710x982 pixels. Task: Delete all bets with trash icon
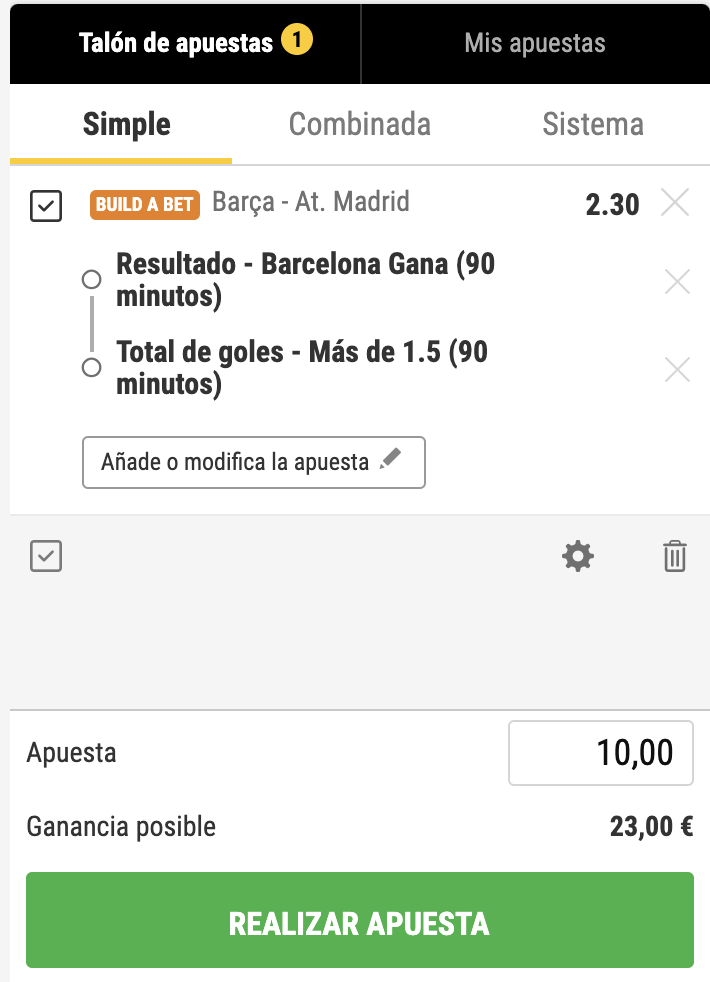coord(675,556)
